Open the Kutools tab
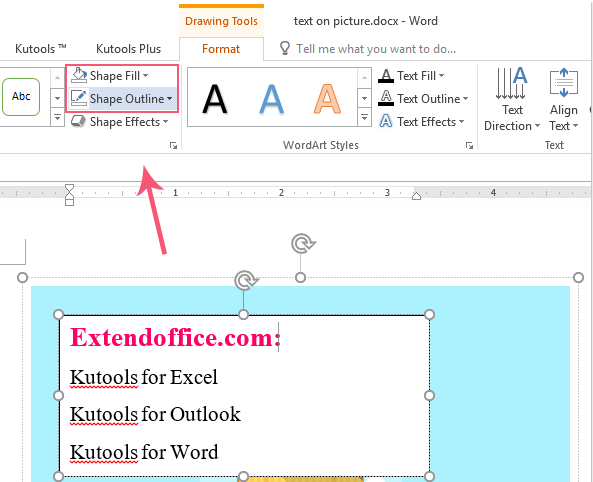The image size is (593, 482). [40, 49]
